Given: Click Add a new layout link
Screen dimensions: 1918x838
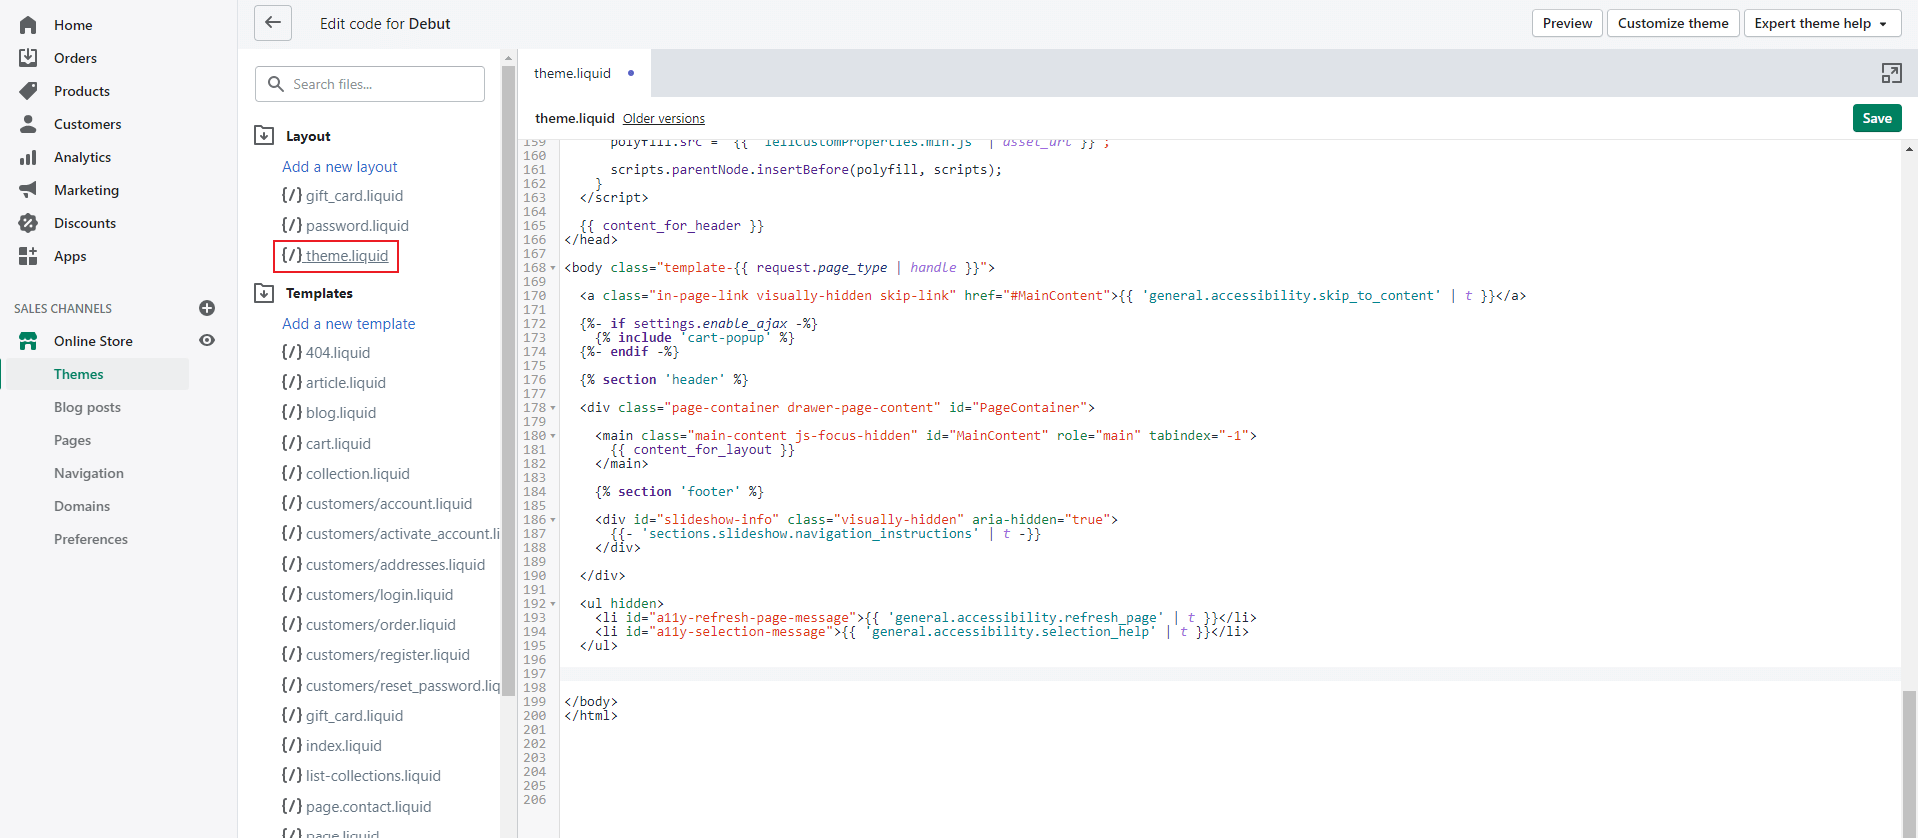Looking at the screenshot, I should pyautogui.click(x=340, y=167).
